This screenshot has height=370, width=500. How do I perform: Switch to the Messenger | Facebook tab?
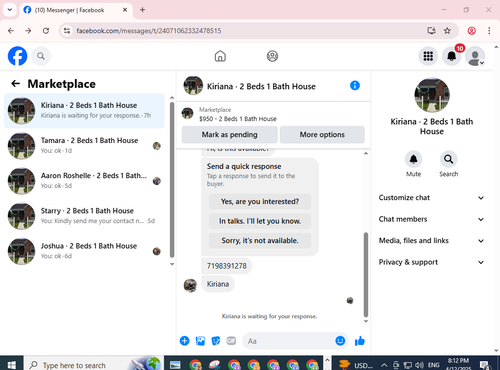[x=76, y=10]
